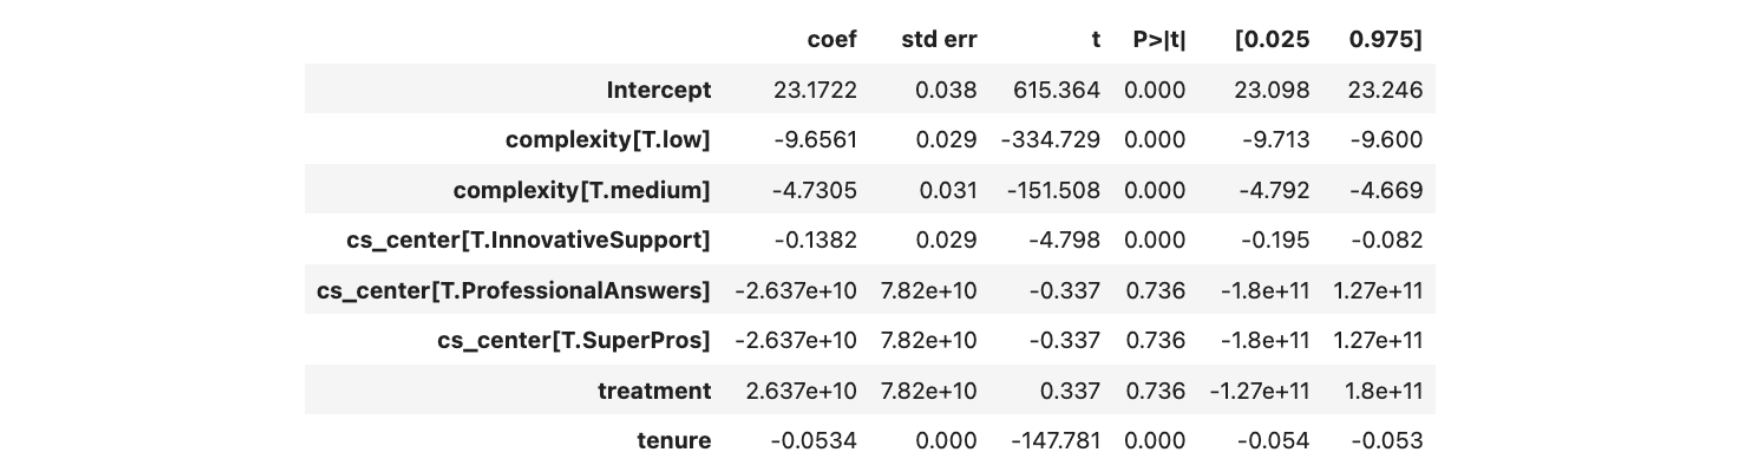Viewport: 1756px width, 474px height.
Task: Click the cs_center[T.InnovativeSupport] row label
Action: tap(528, 240)
